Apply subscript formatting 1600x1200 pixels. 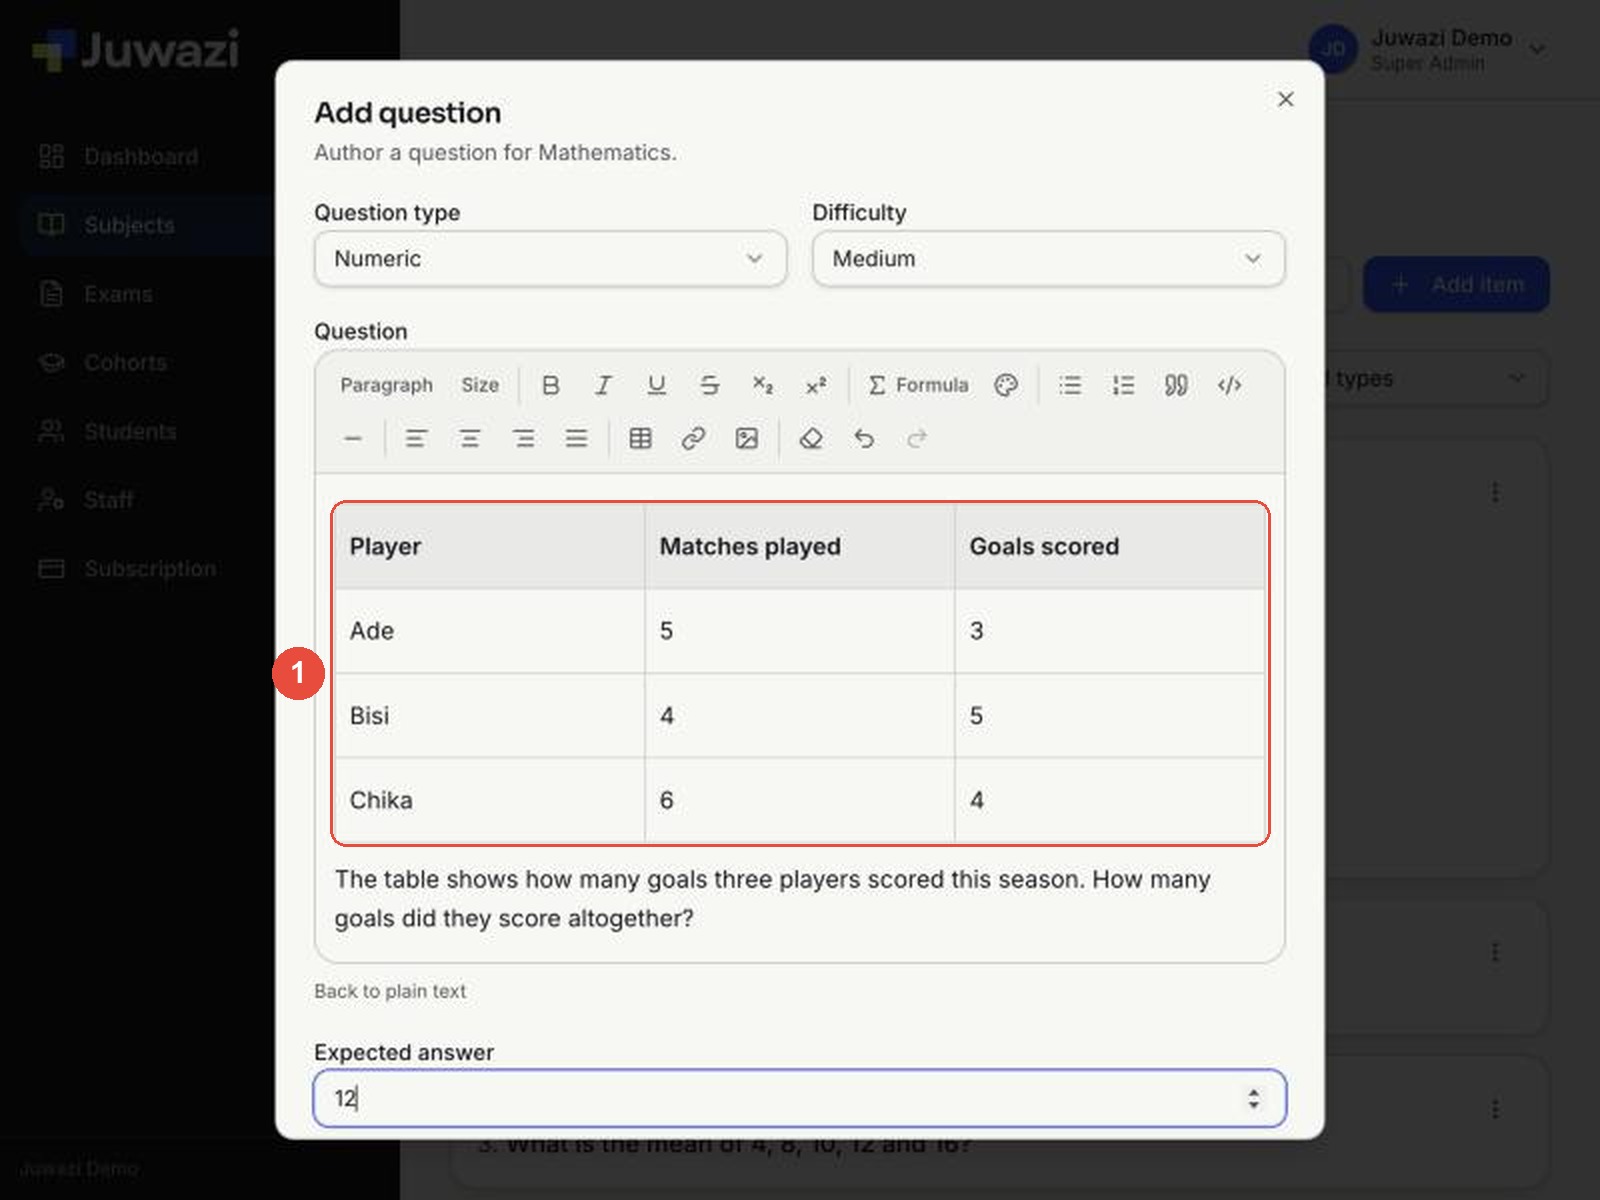[763, 385]
